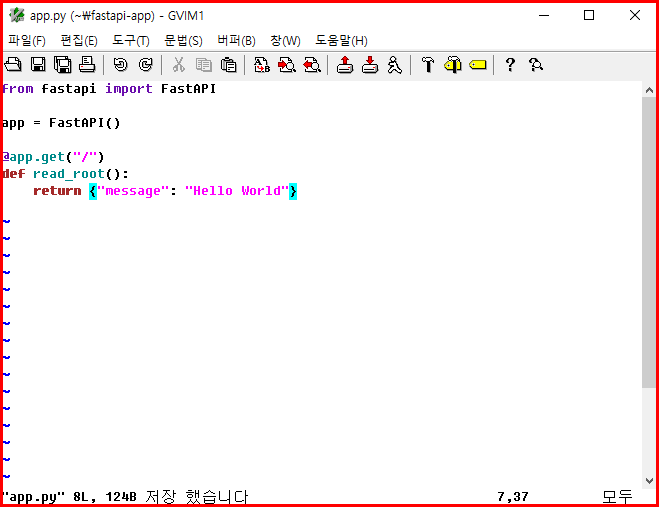This screenshot has width=659, height=507.
Task: Click the vertical scrollbar thumb
Action: [649, 242]
